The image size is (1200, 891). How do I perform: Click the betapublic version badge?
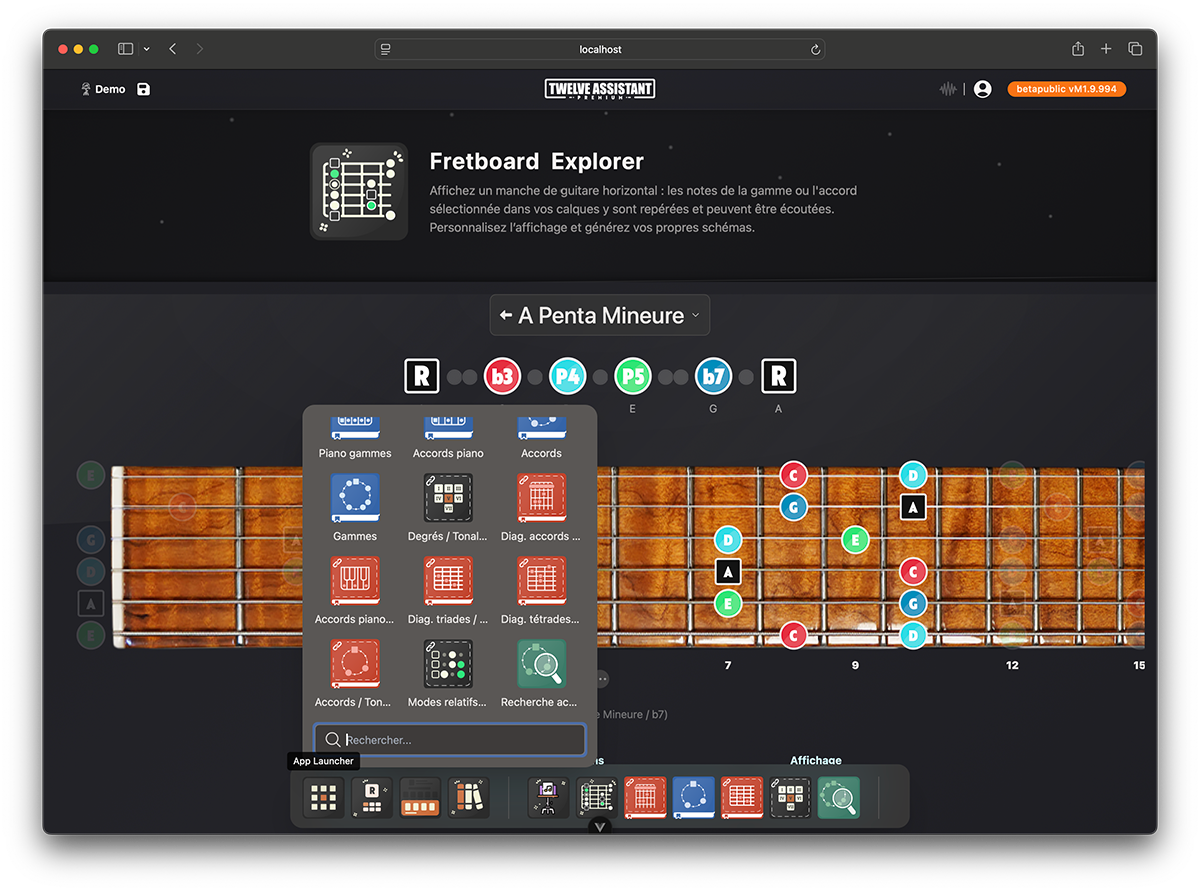(1067, 89)
